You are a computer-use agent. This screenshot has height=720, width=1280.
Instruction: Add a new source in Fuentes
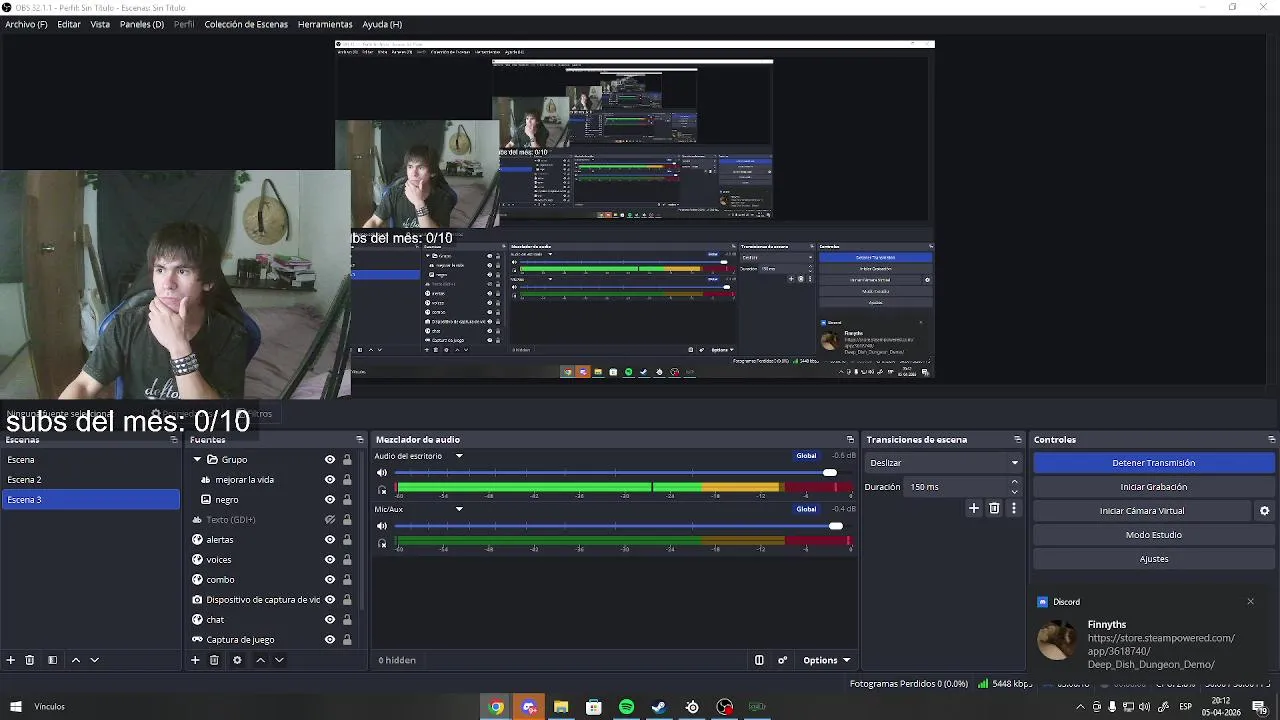click(x=195, y=660)
